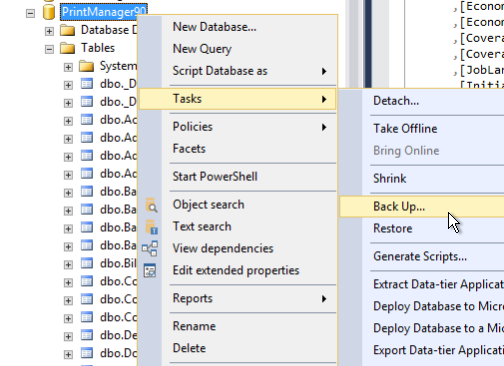Choose Shrink in Tasks submenu

click(422, 179)
